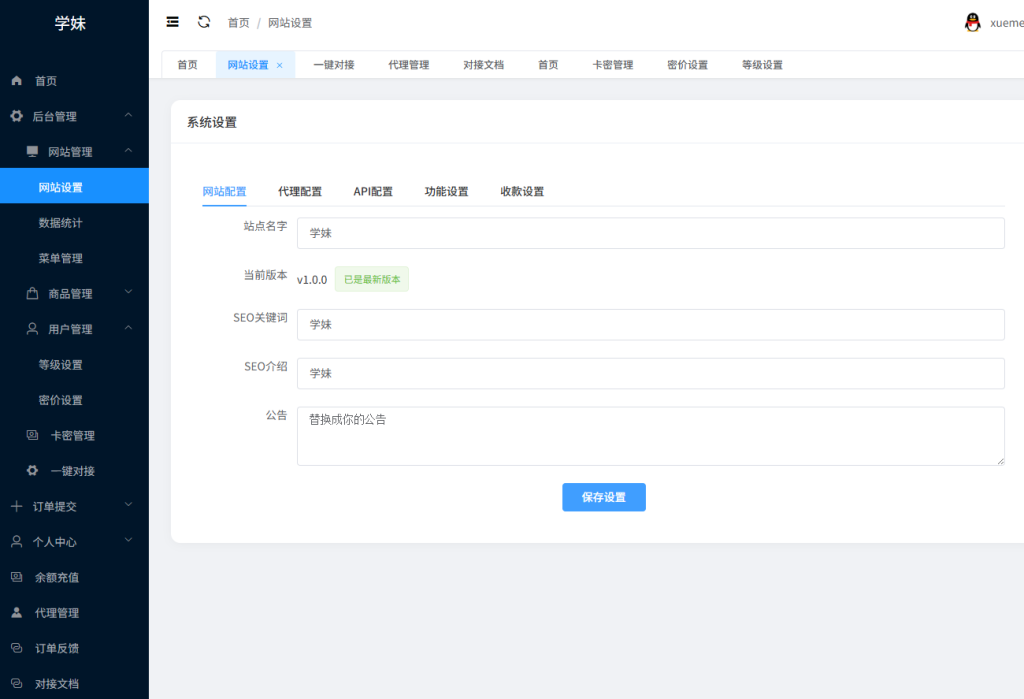The height and width of the screenshot is (699, 1024).
Task: Click the gear icon beside 一键对接
Action: (x=32, y=471)
